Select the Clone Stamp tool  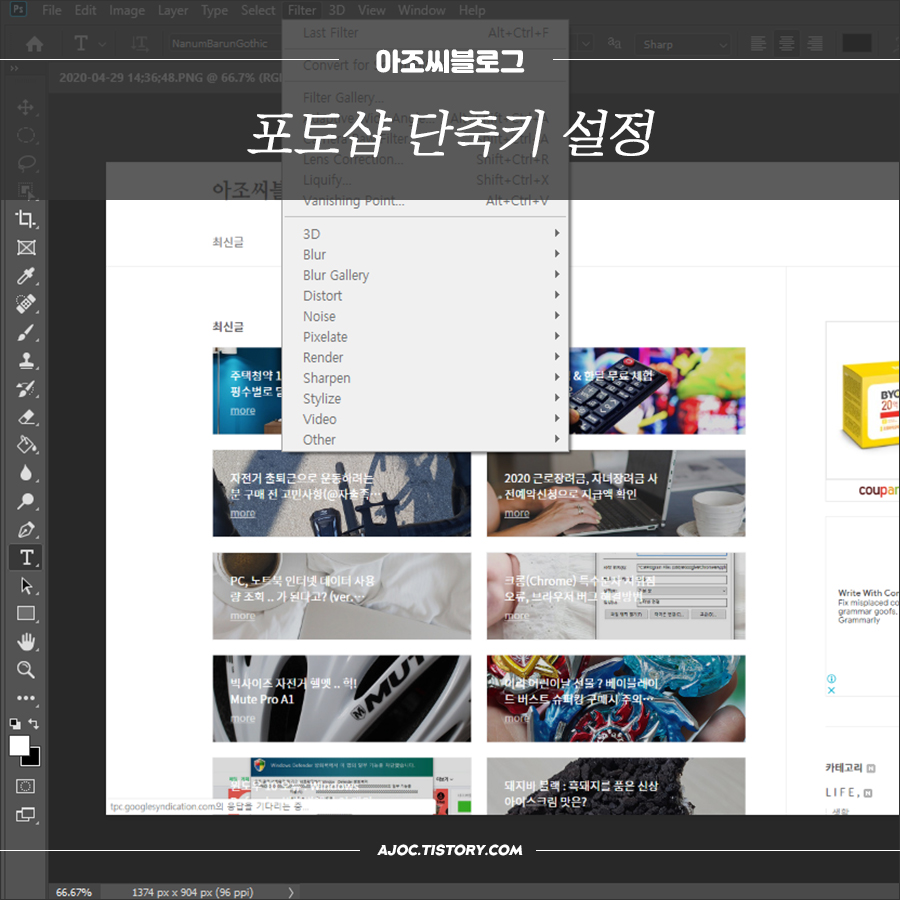point(26,360)
